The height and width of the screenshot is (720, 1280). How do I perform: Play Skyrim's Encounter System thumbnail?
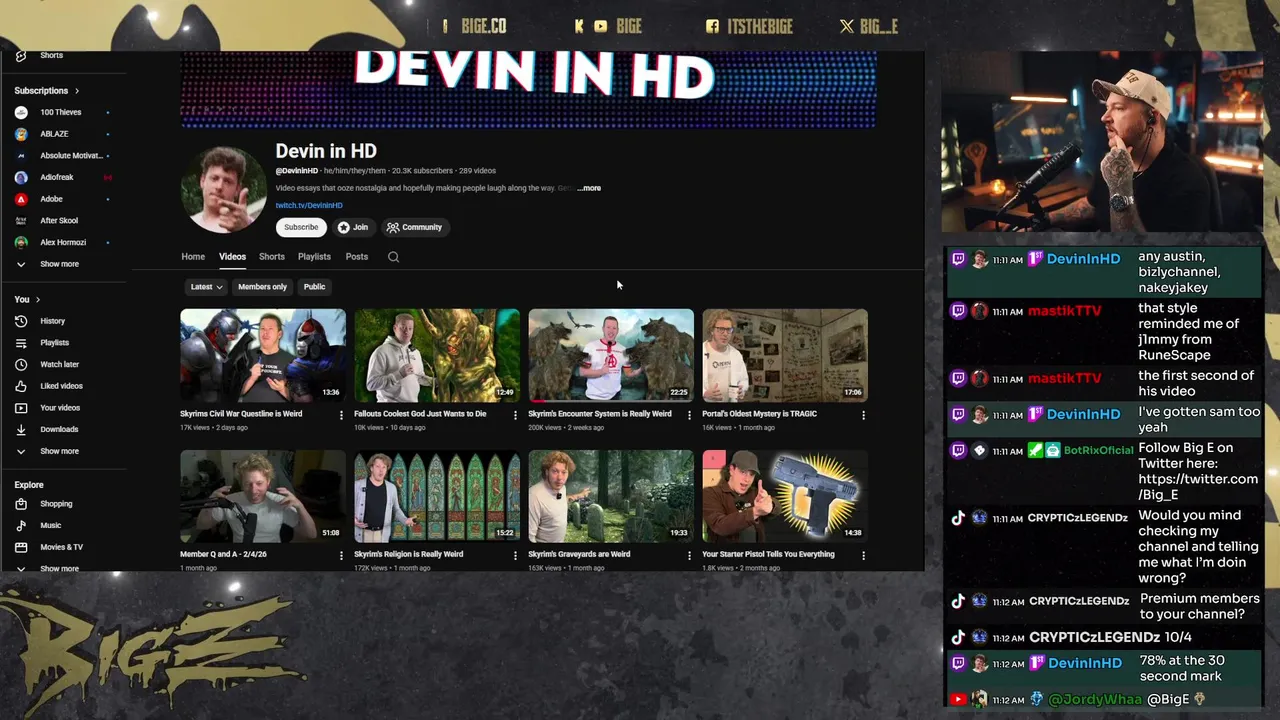611,355
